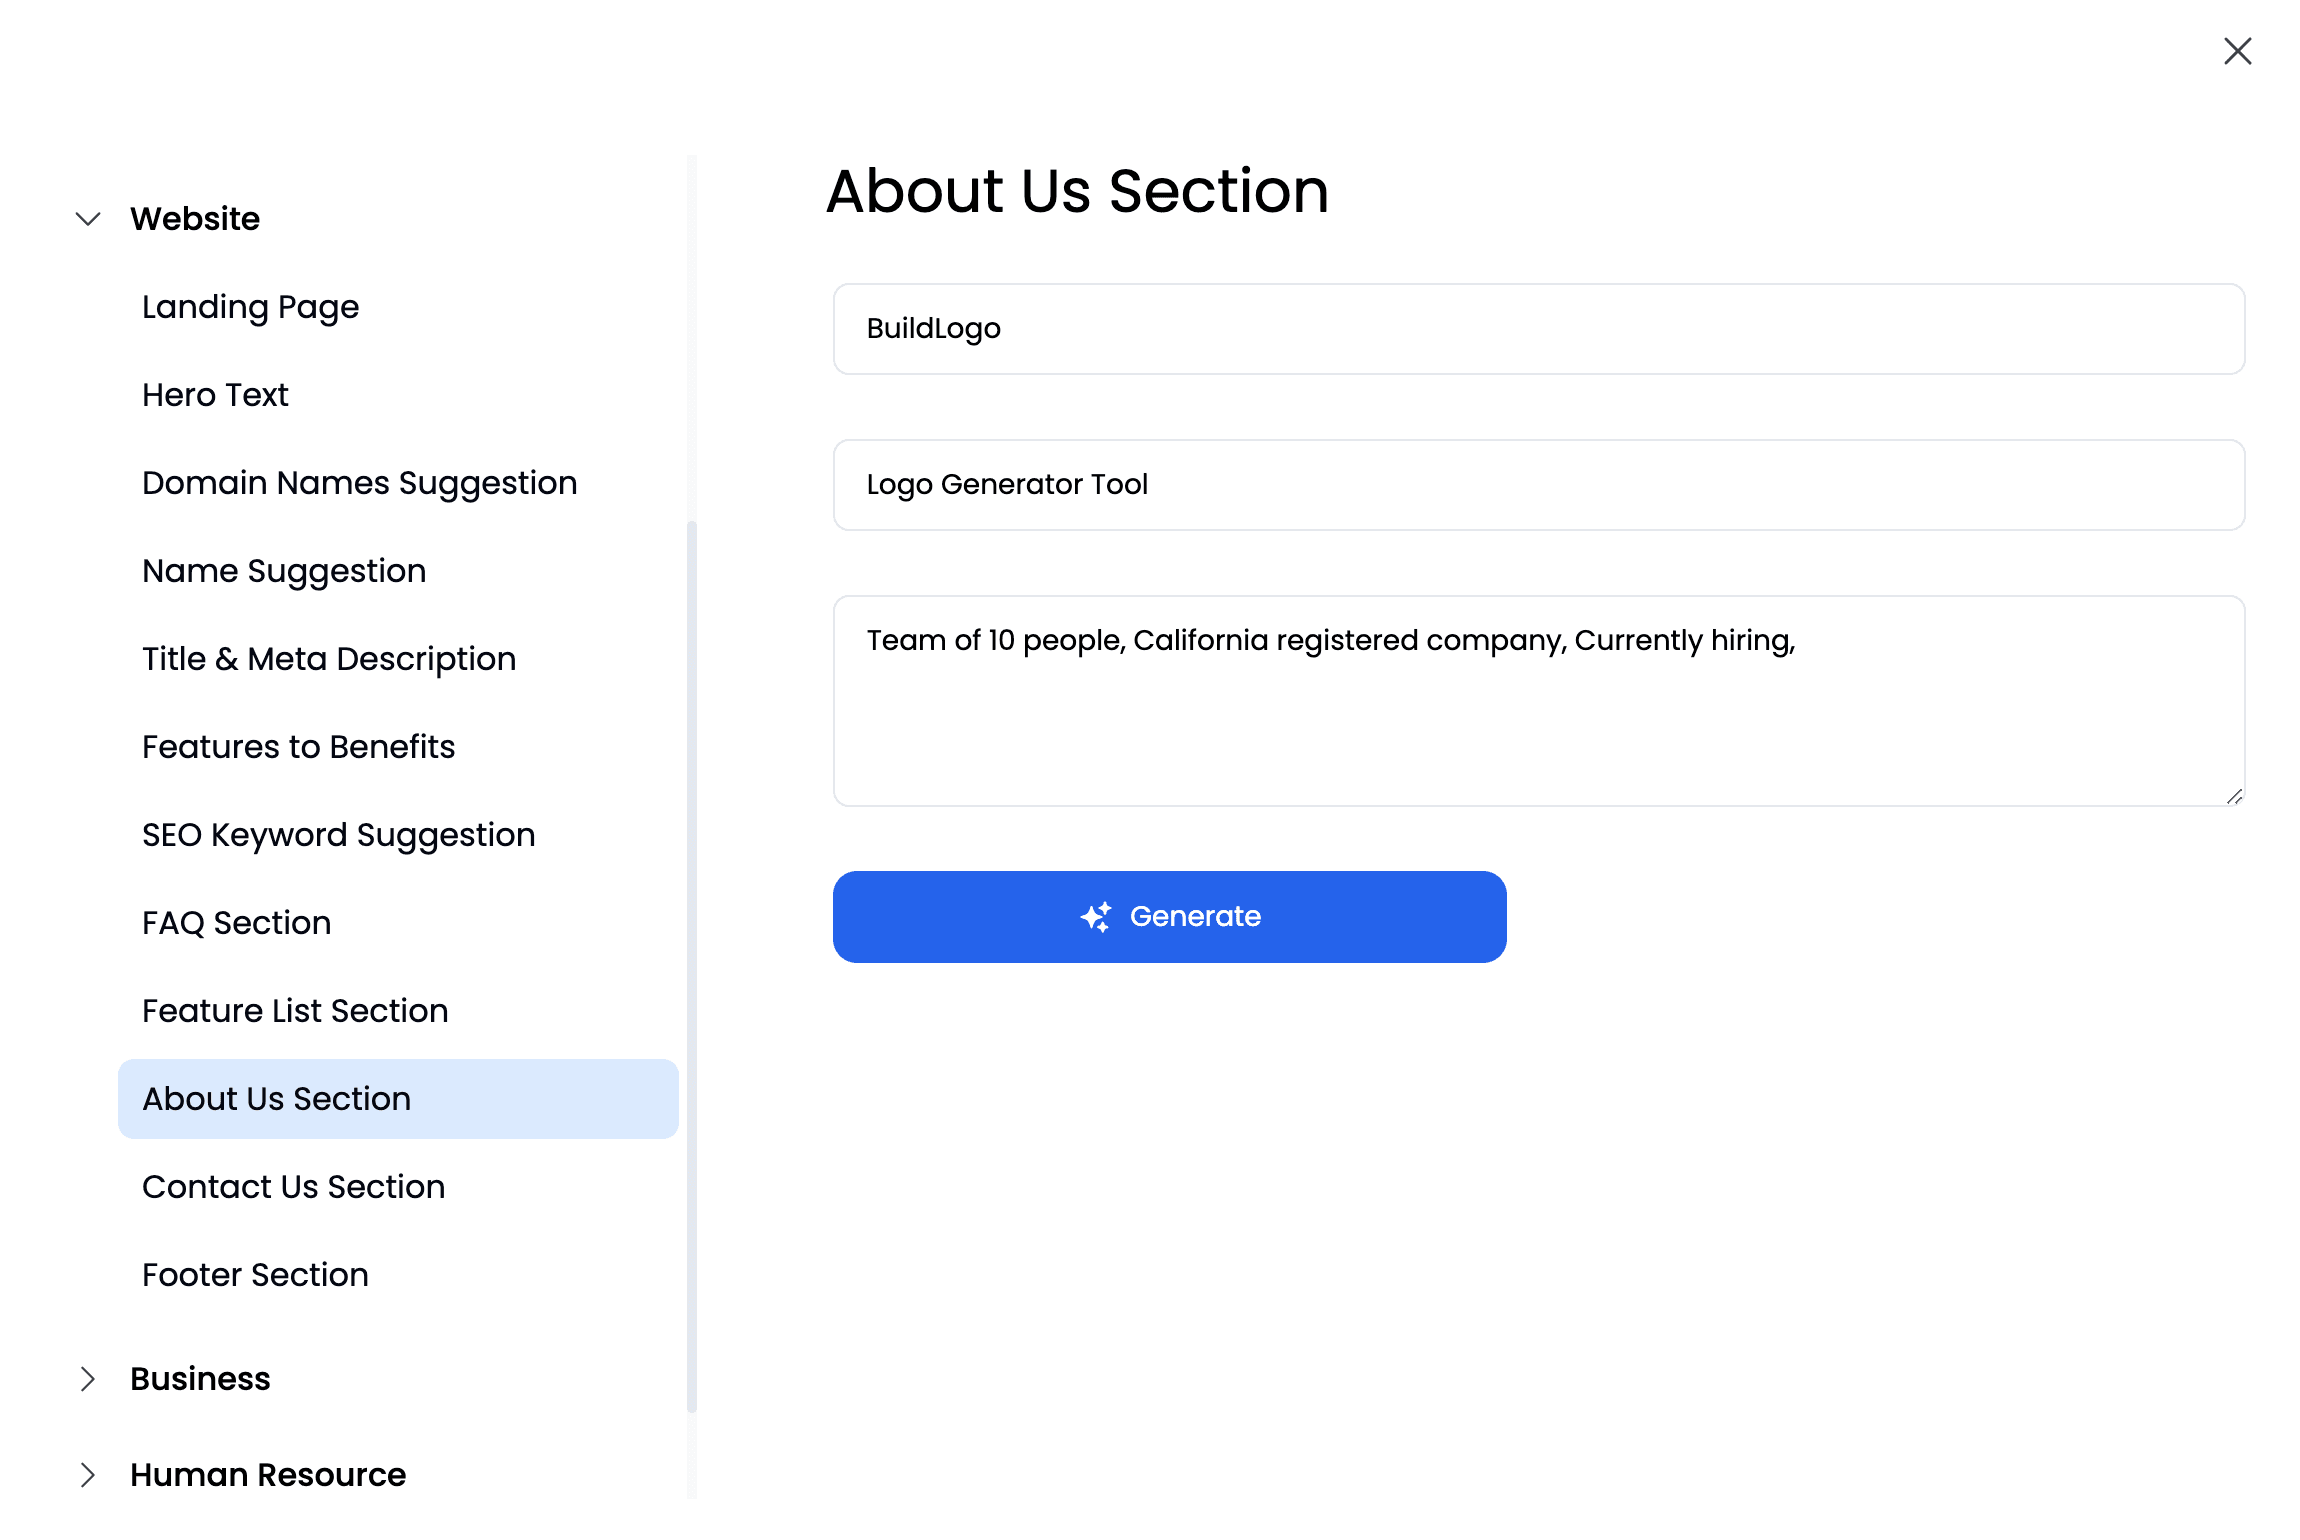Click the sparkle icon on the Generate button
Screen dimensions: 2300x1540
click(1096, 916)
